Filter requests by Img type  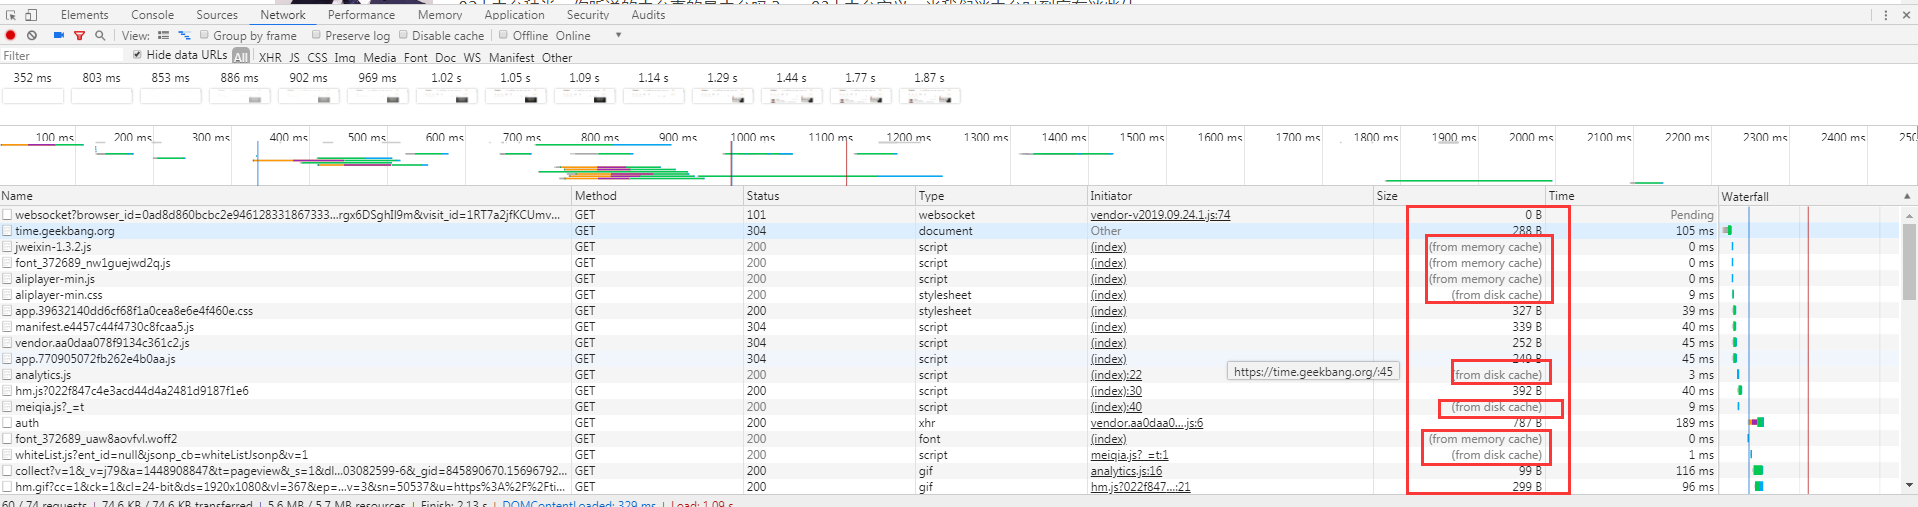tap(345, 58)
